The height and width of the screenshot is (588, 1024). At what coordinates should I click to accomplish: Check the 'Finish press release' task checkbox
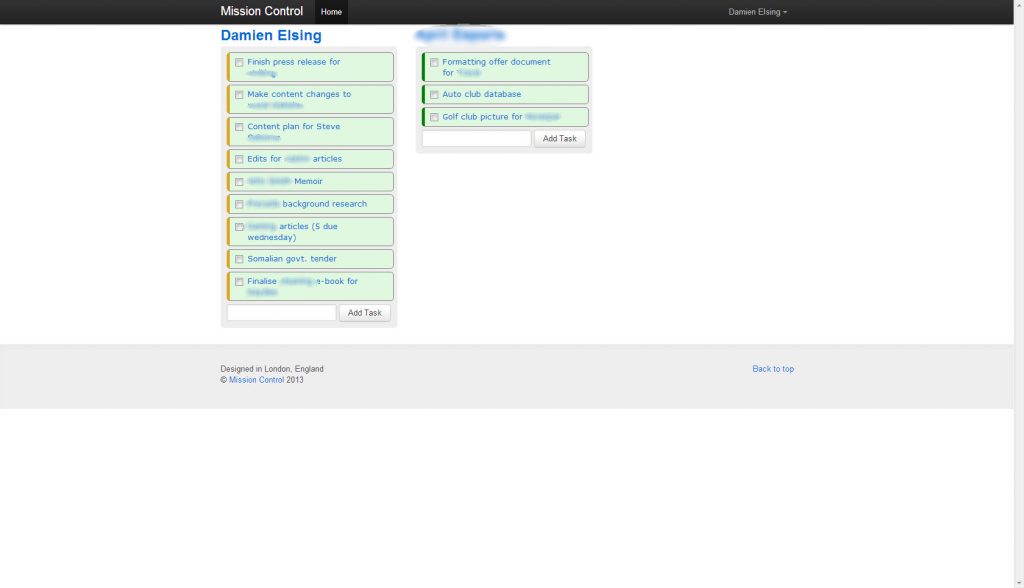pos(239,62)
